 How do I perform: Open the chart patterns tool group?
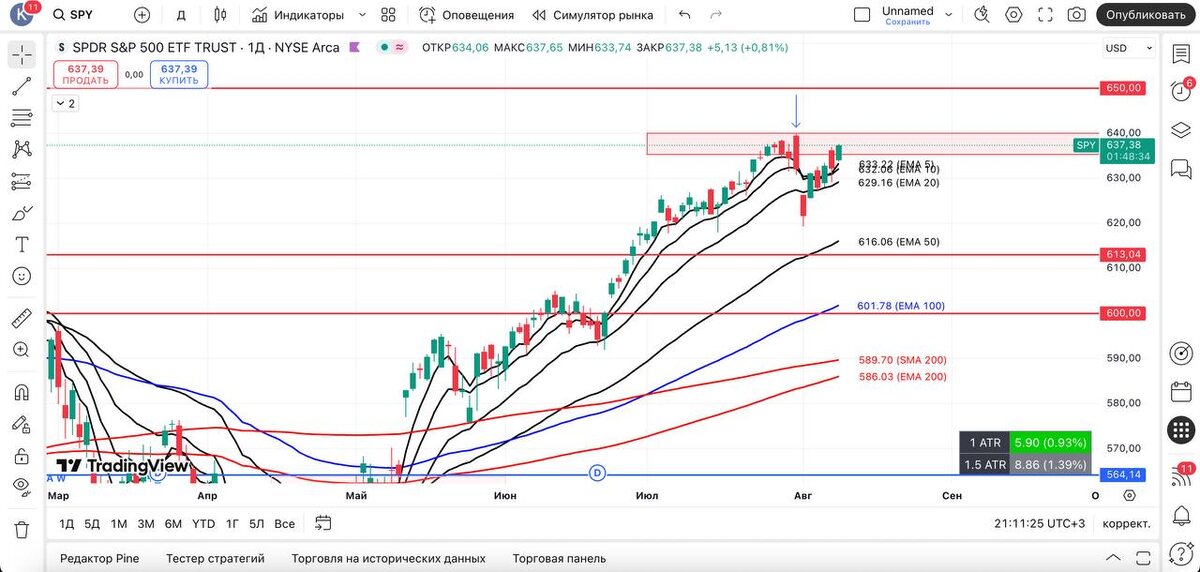[22, 150]
